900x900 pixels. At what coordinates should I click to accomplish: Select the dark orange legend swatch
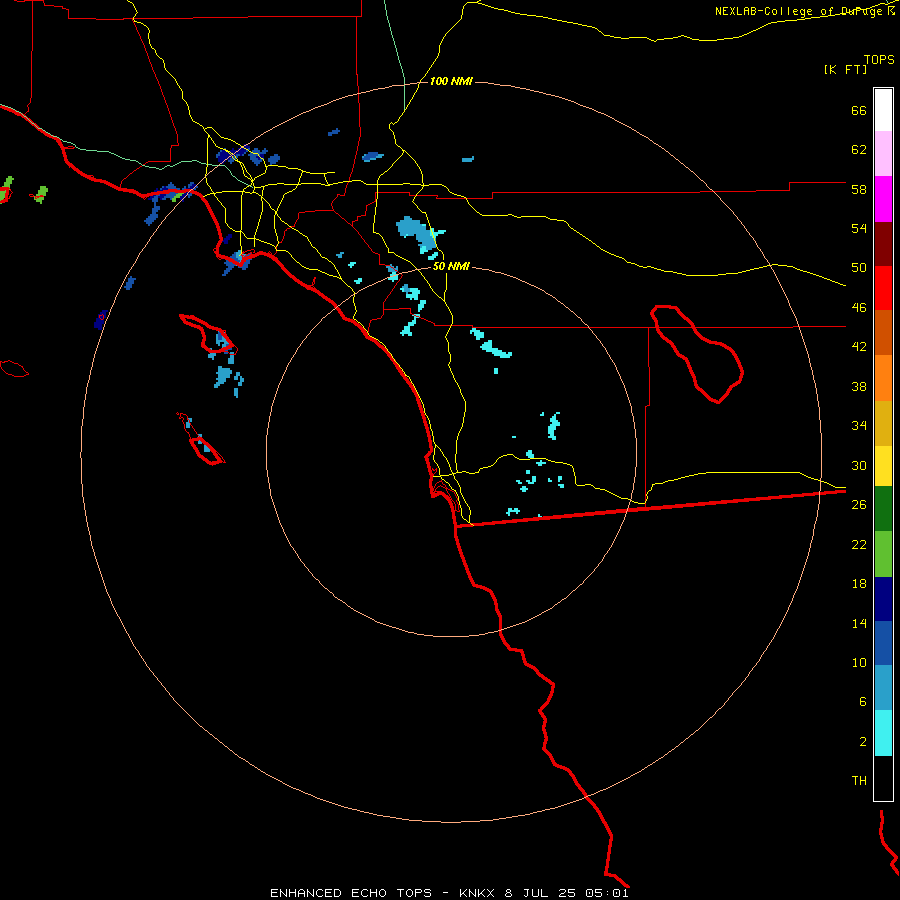[x=883, y=333]
